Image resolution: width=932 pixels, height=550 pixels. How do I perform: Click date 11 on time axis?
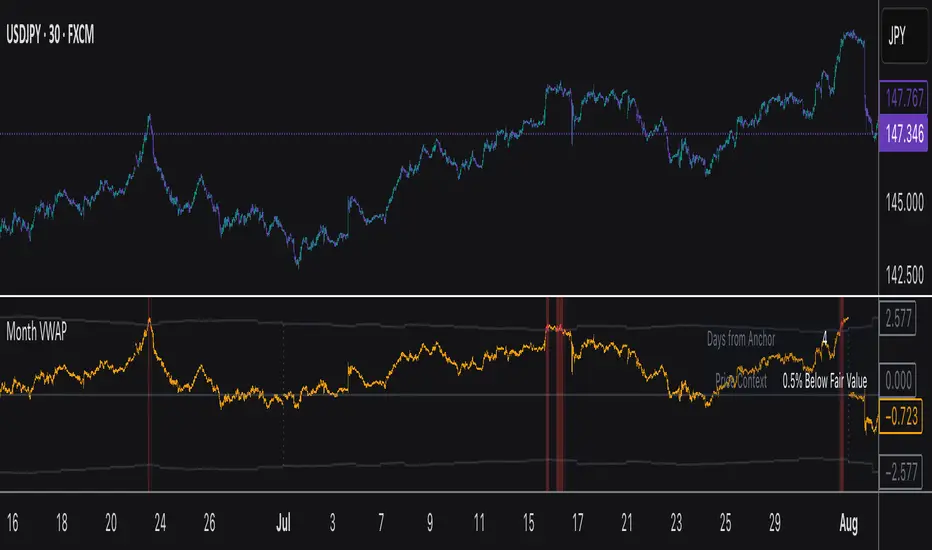point(479,523)
